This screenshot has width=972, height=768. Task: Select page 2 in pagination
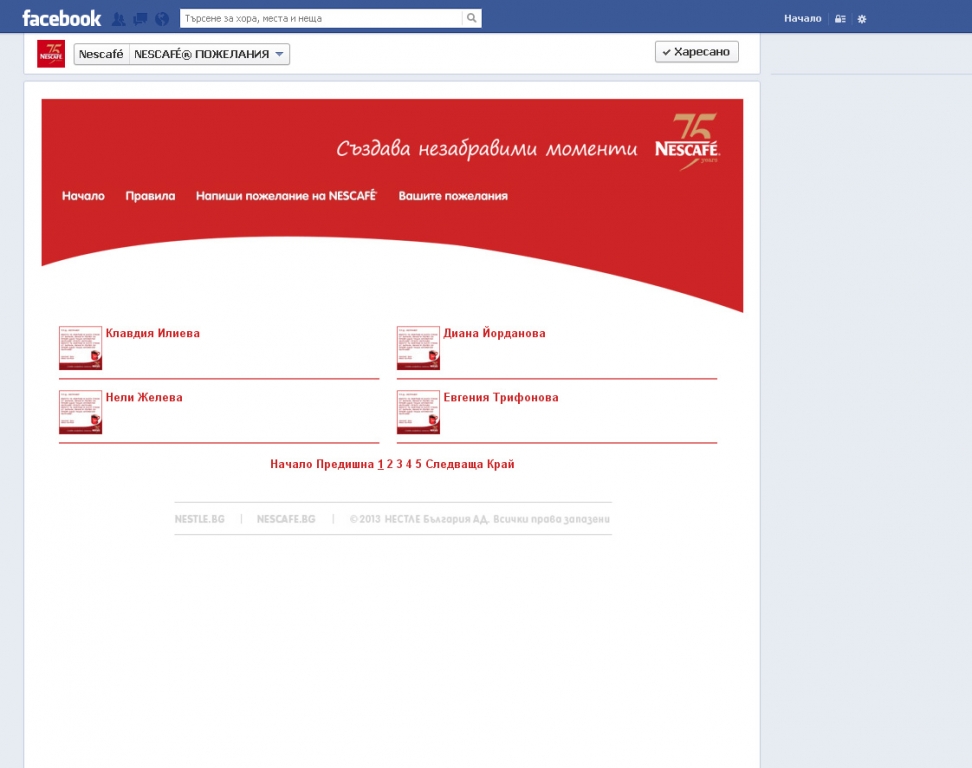[x=390, y=464]
